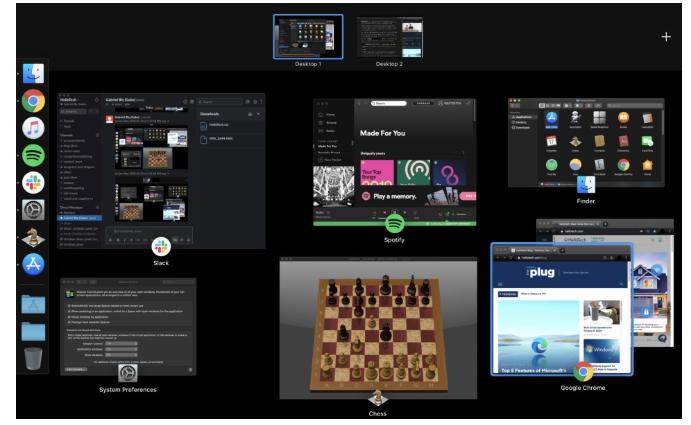Select the System Preferences window preview
Screen dimensions: 691x425
(x=128, y=327)
